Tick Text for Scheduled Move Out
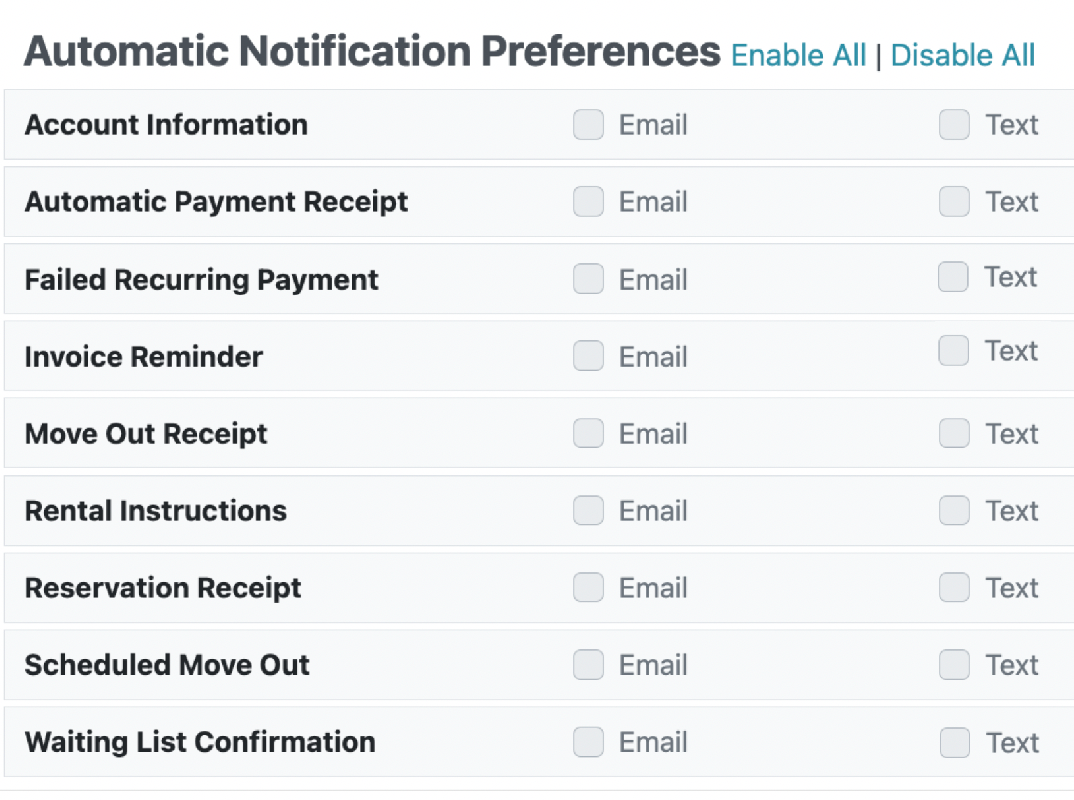The width and height of the screenshot is (1074, 800). pyautogui.click(x=954, y=664)
